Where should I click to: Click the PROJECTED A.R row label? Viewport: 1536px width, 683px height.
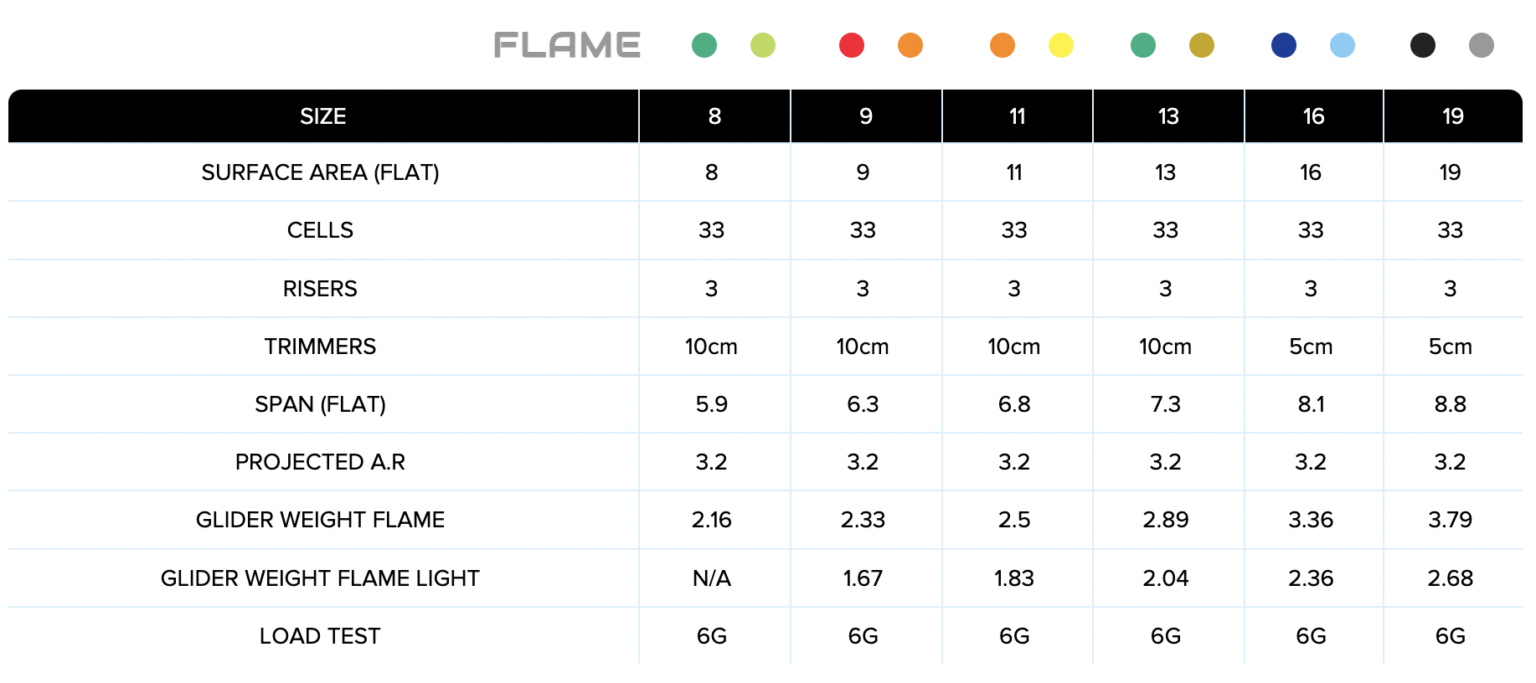point(320,462)
